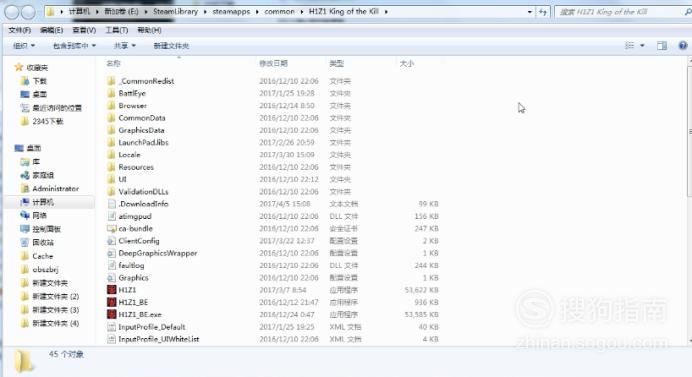This screenshot has height=377, width=692.
Task: Select the Locale folder name
Action: (x=129, y=155)
